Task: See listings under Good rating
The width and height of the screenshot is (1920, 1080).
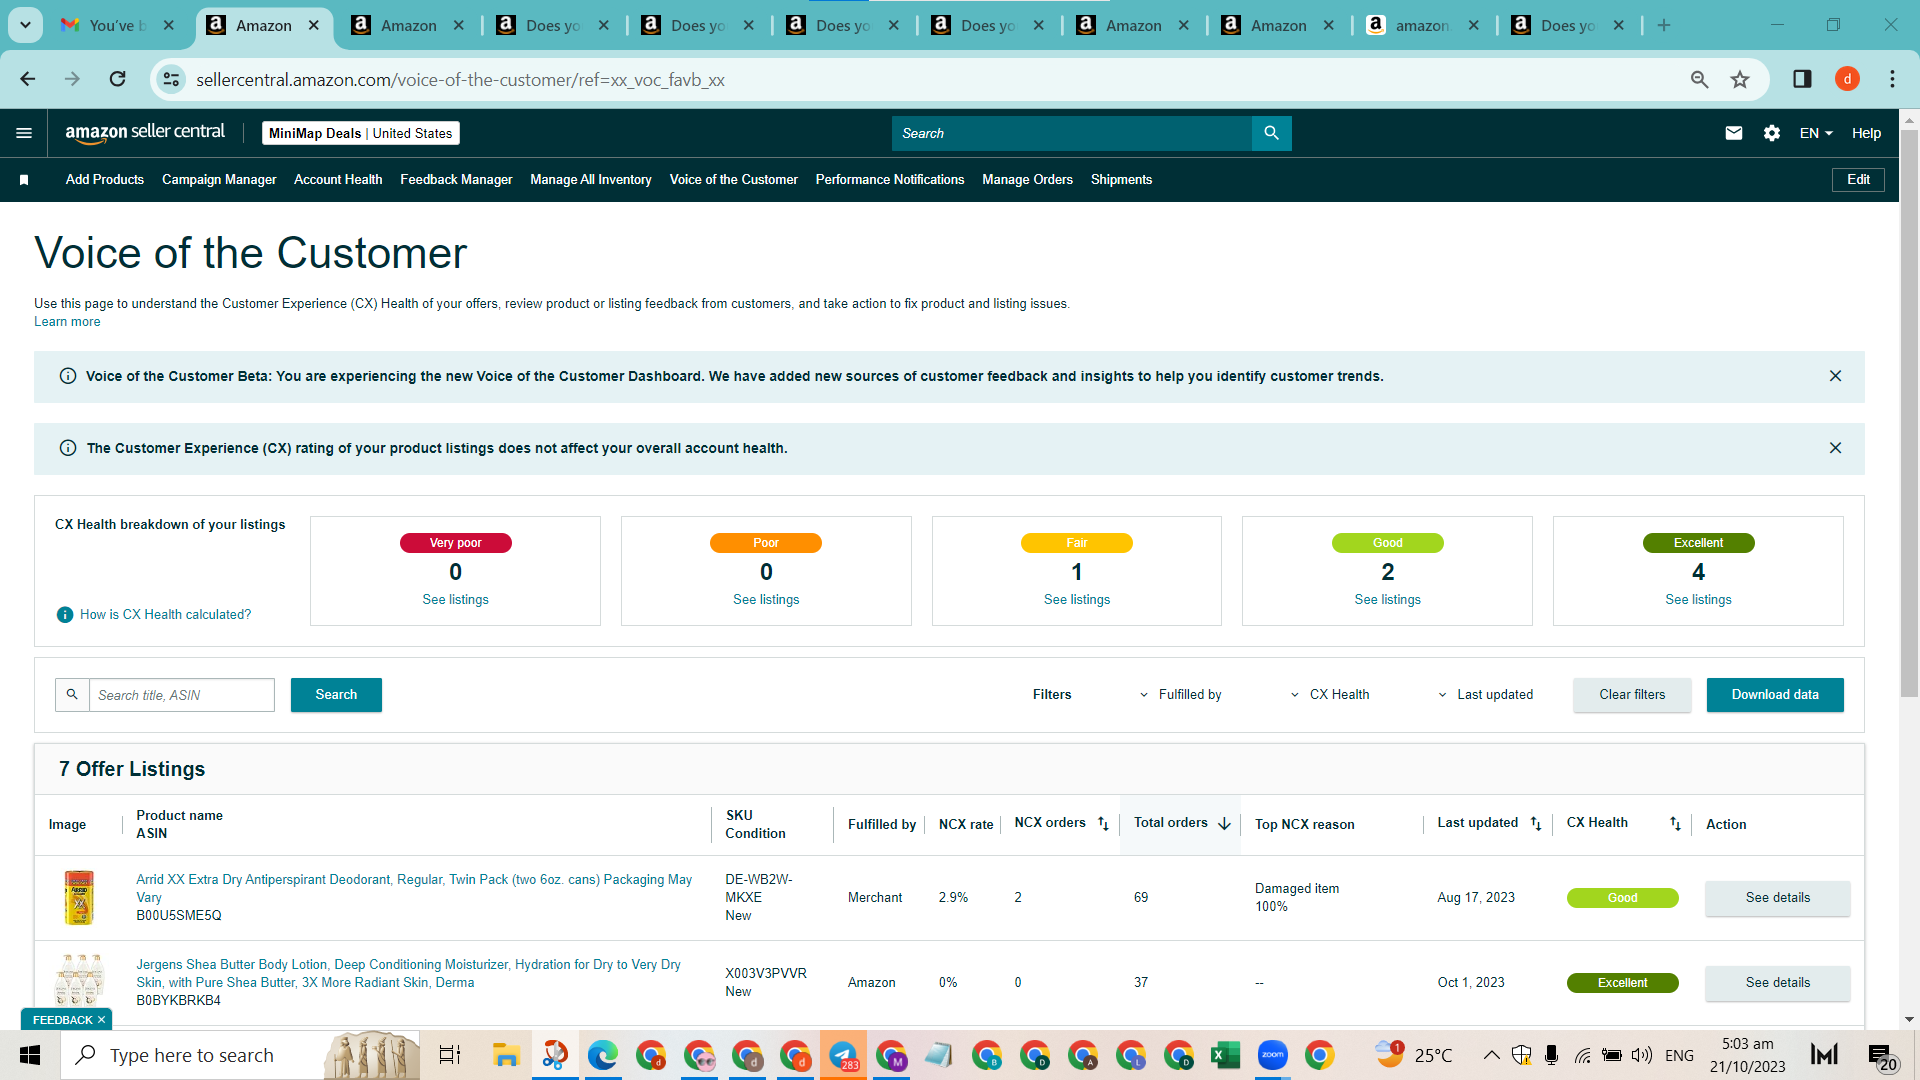Action: coord(1387,599)
